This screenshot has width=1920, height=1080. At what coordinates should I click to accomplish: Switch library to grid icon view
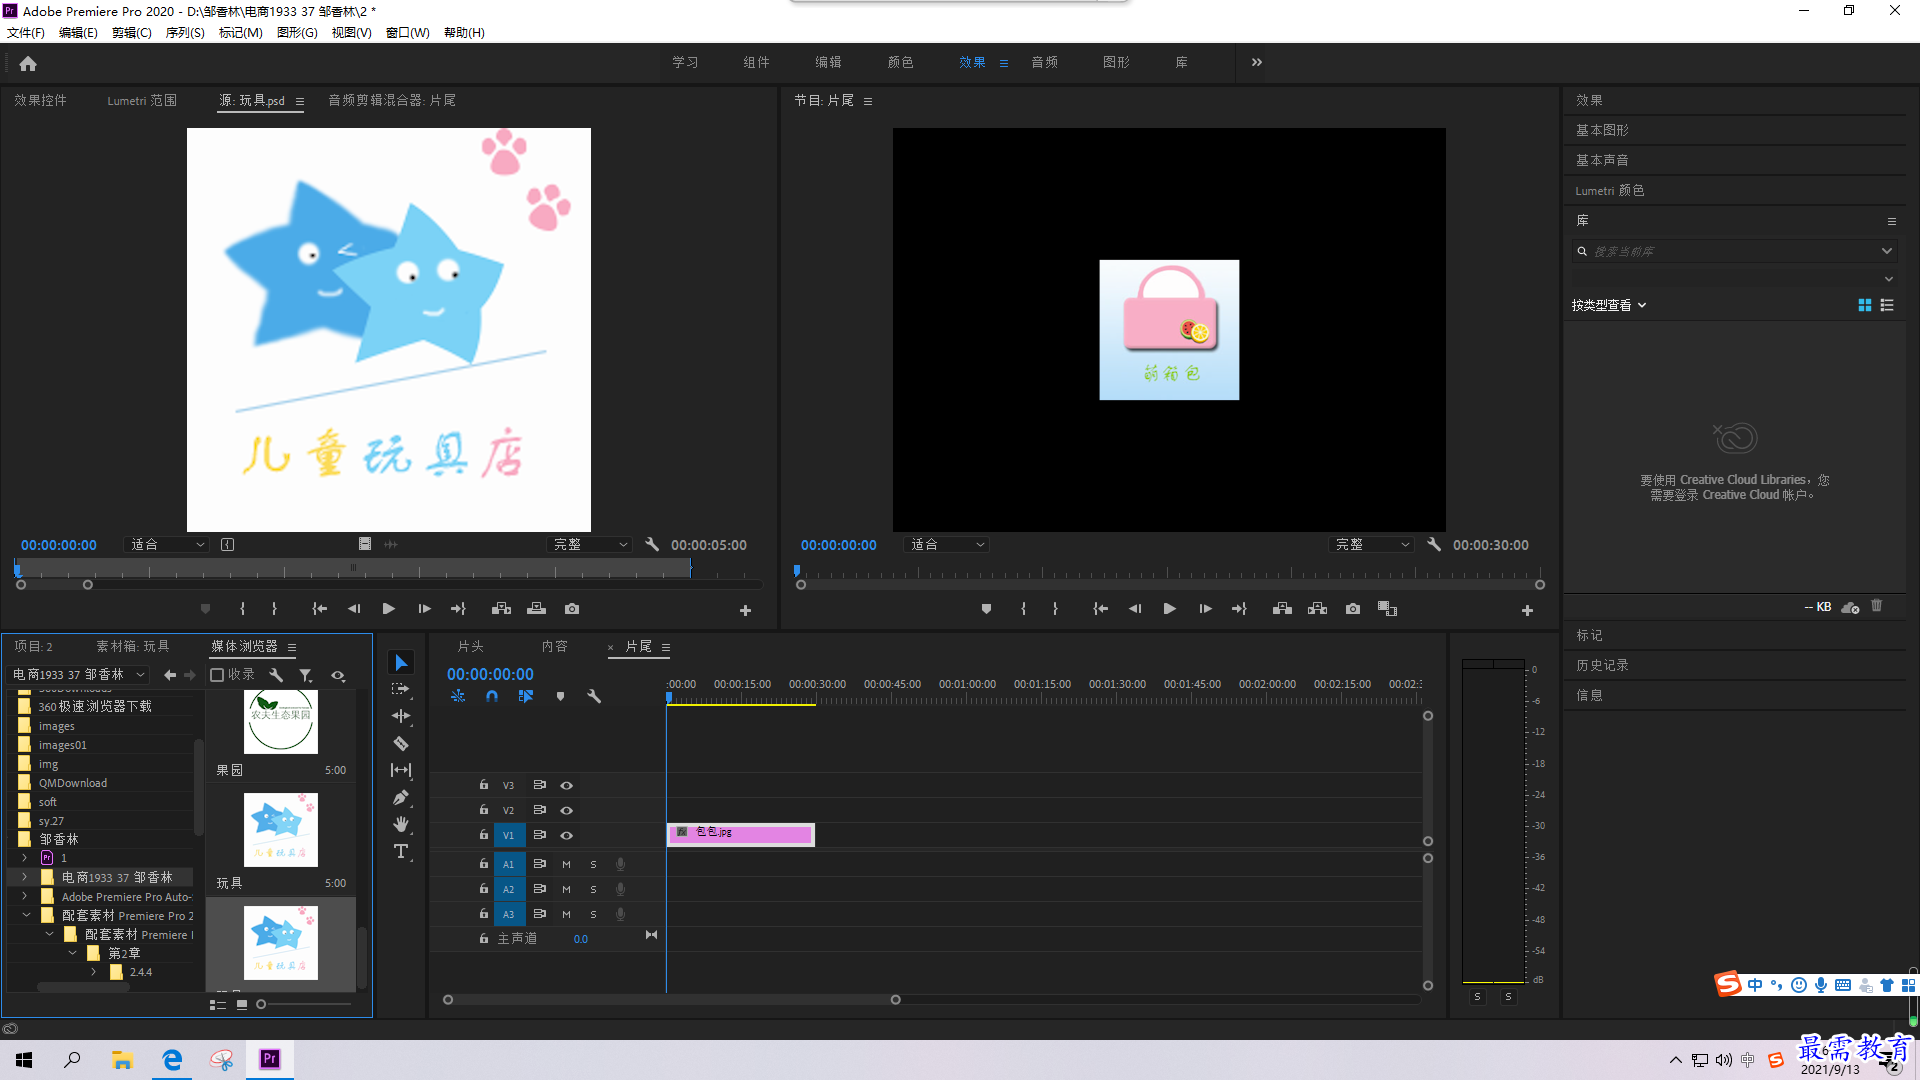1865,305
